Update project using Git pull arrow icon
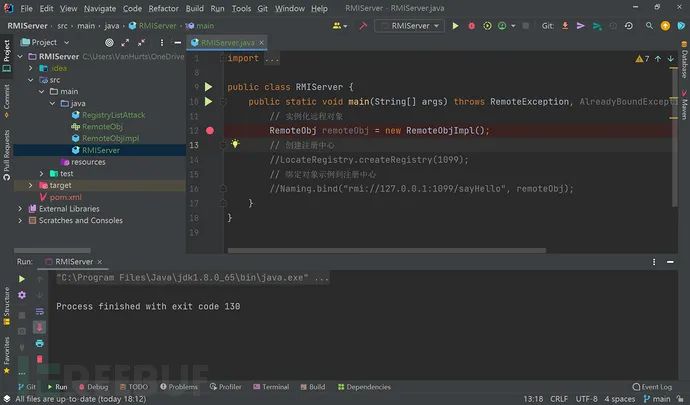This screenshot has width=690, height=405. tap(565, 26)
